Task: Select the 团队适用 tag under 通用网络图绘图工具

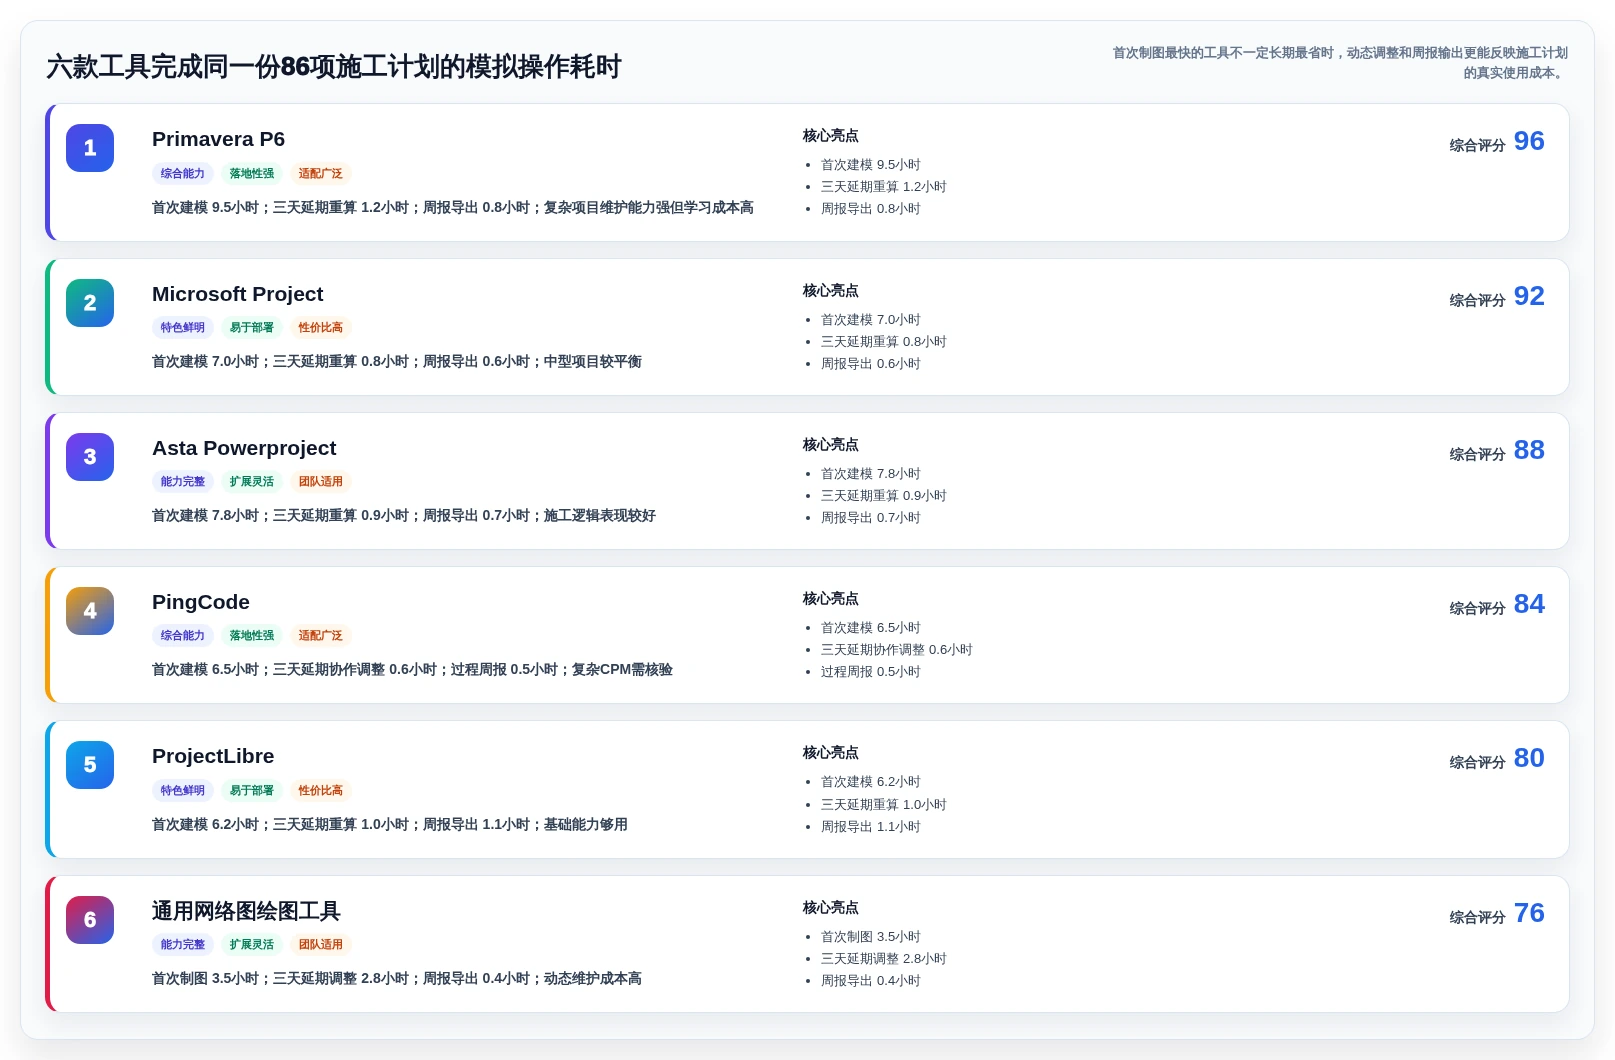Action: click(x=321, y=944)
